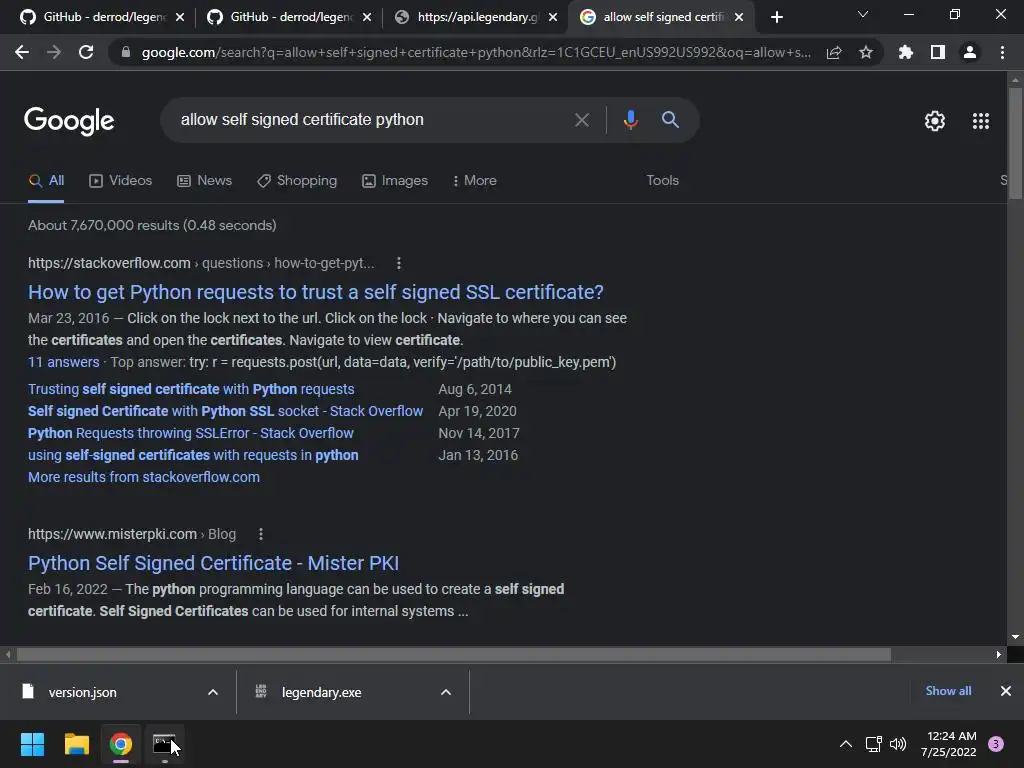Select the Videos results tab

121,181
